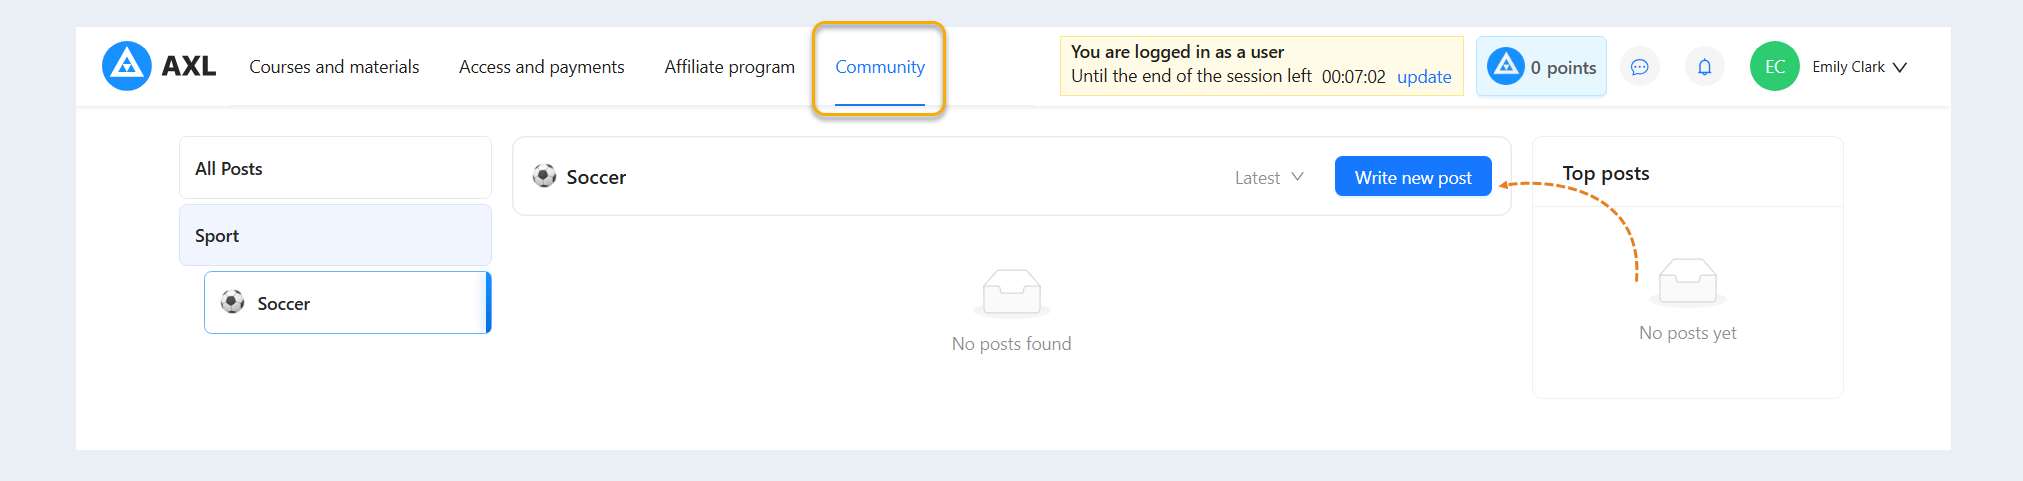
Task: Open the notifications bell icon
Action: [x=1704, y=67]
